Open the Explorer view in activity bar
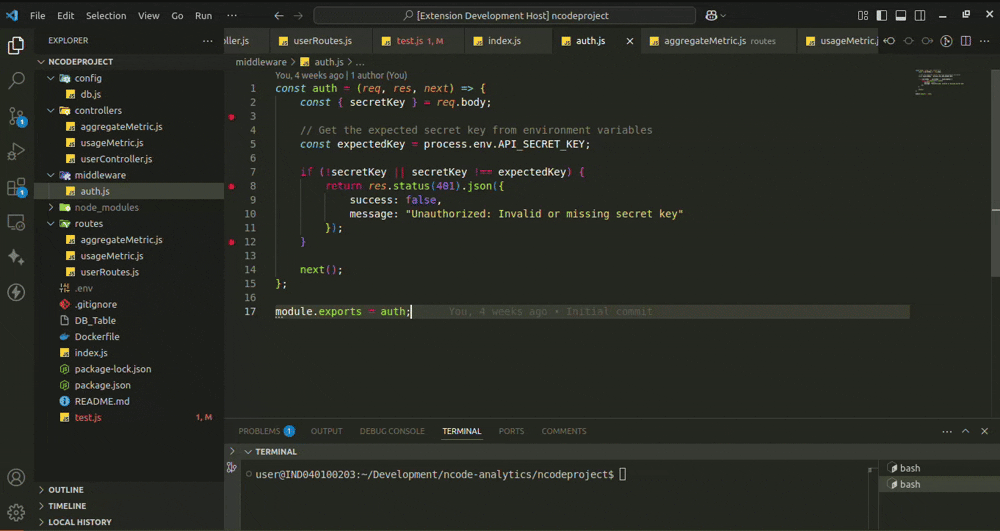The width and height of the screenshot is (1000, 531). click(16, 46)
